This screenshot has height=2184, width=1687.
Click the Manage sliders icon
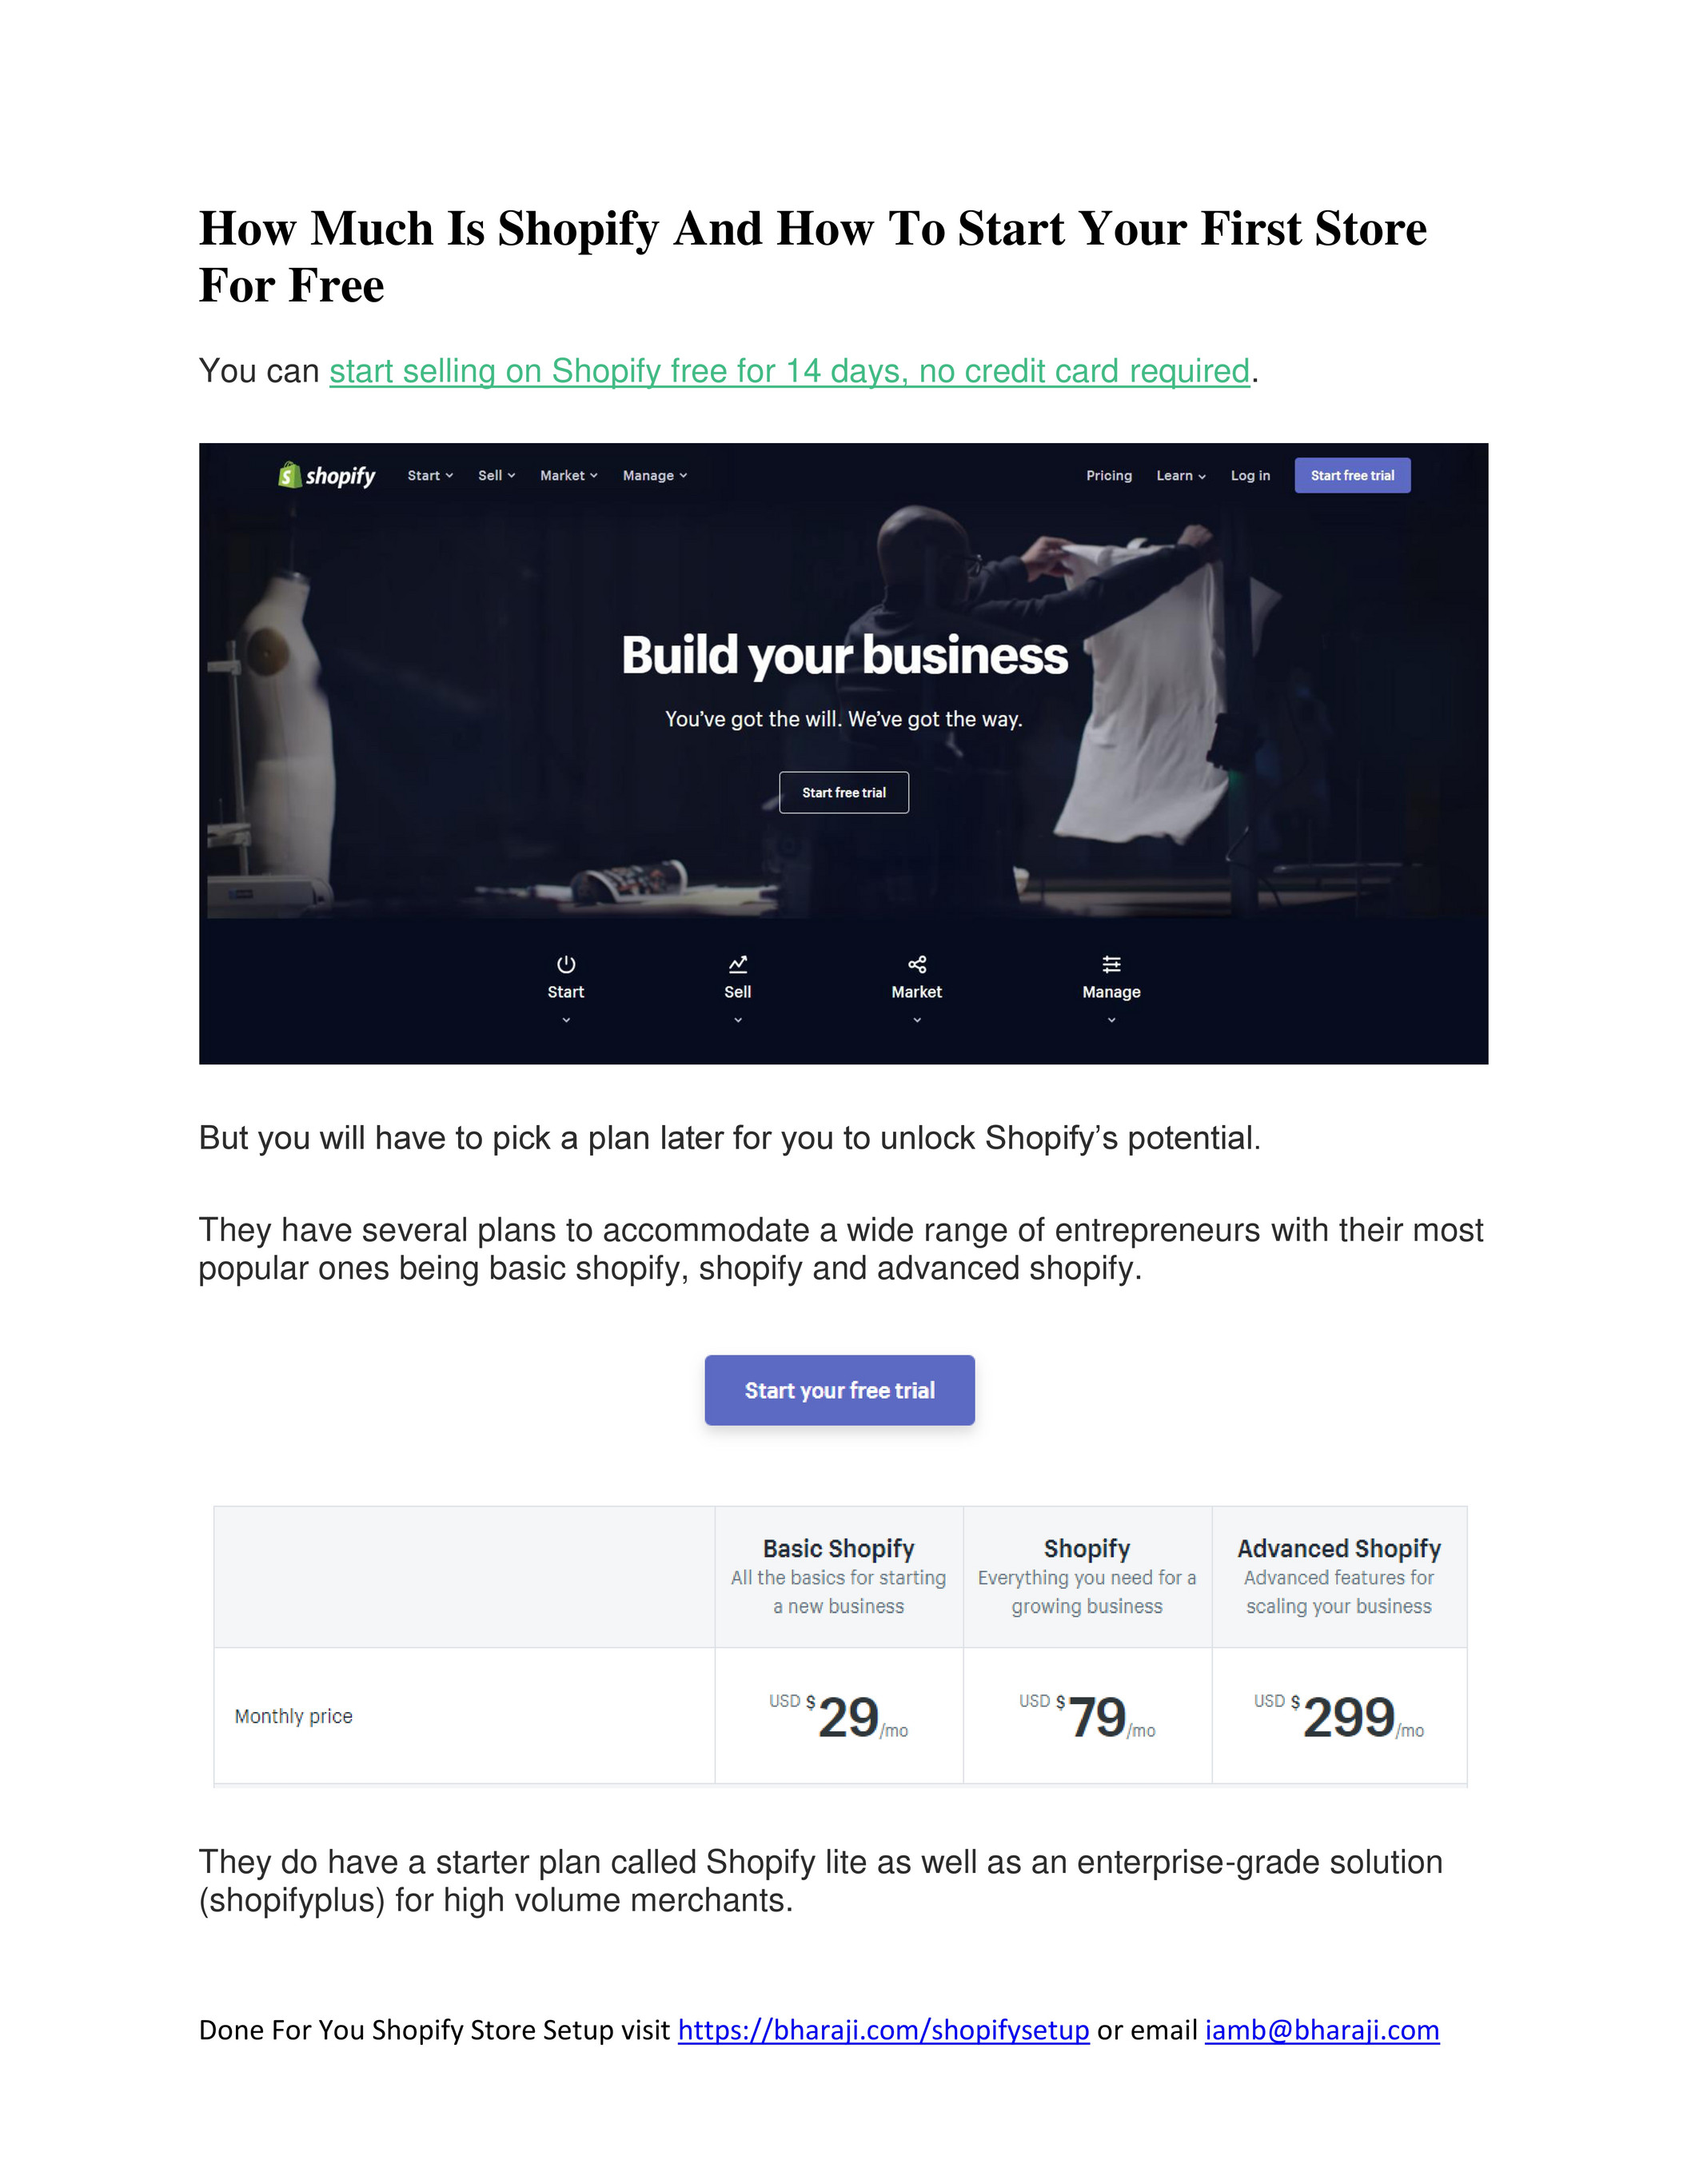coord(1111,964)
